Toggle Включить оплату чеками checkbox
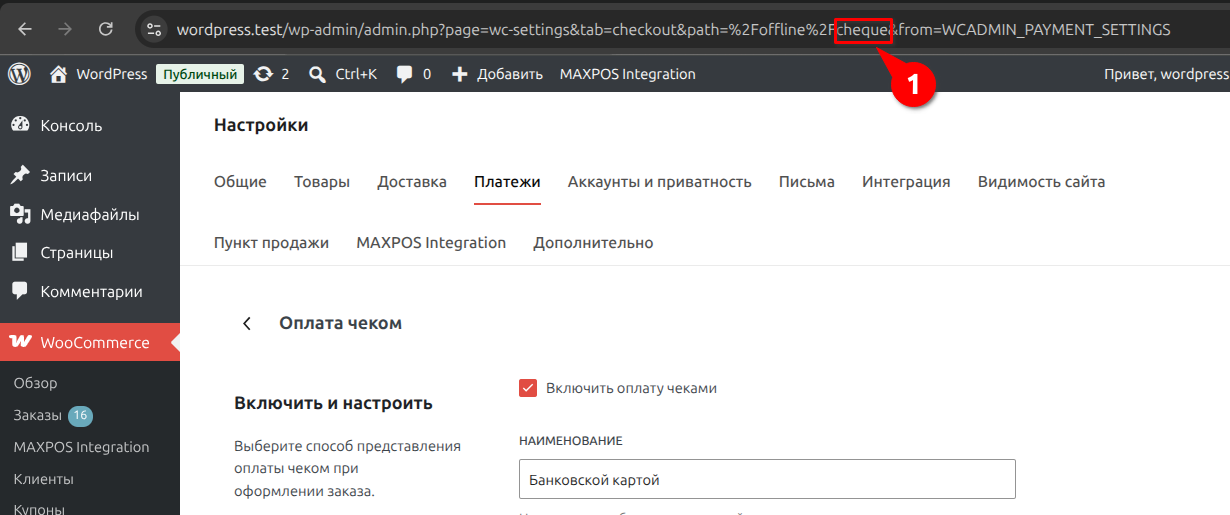 point(528,388)
